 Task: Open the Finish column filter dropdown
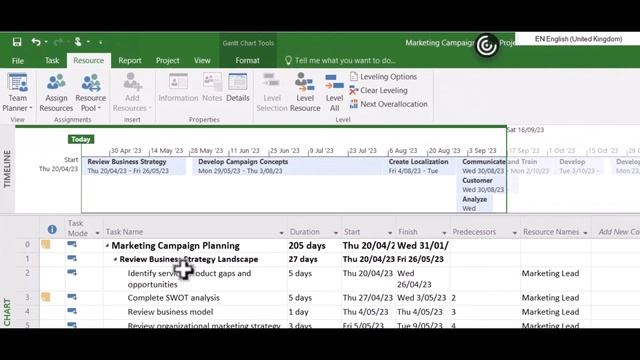coord(444,233)
